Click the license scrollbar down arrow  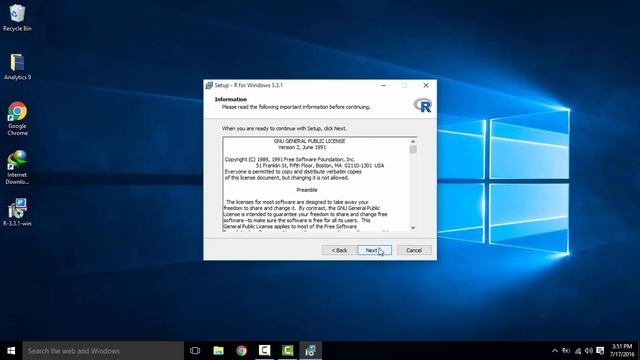pyautogui.click(x=413, y=227)
